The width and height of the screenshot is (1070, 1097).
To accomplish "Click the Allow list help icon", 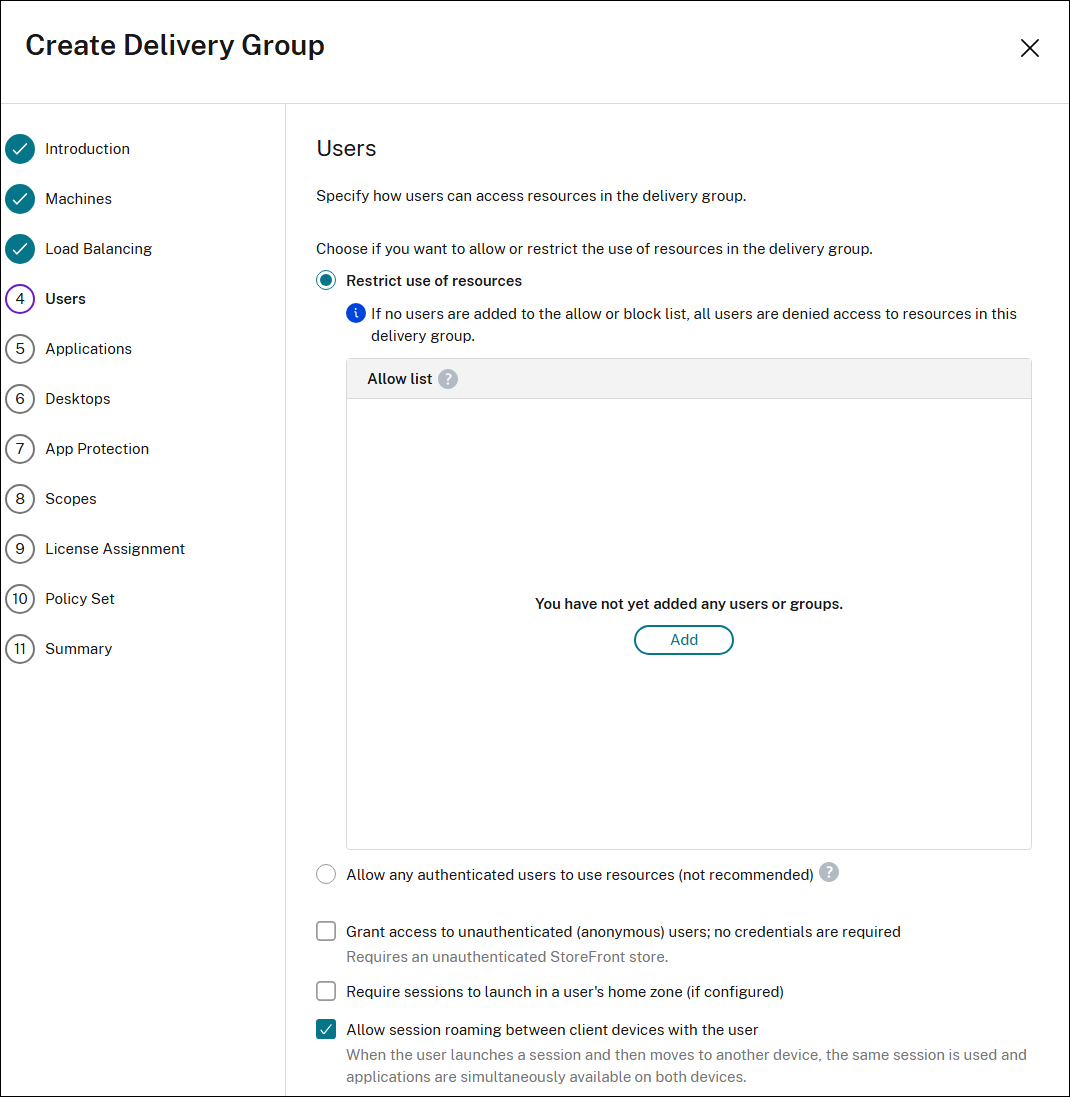I will pos(448,379).
